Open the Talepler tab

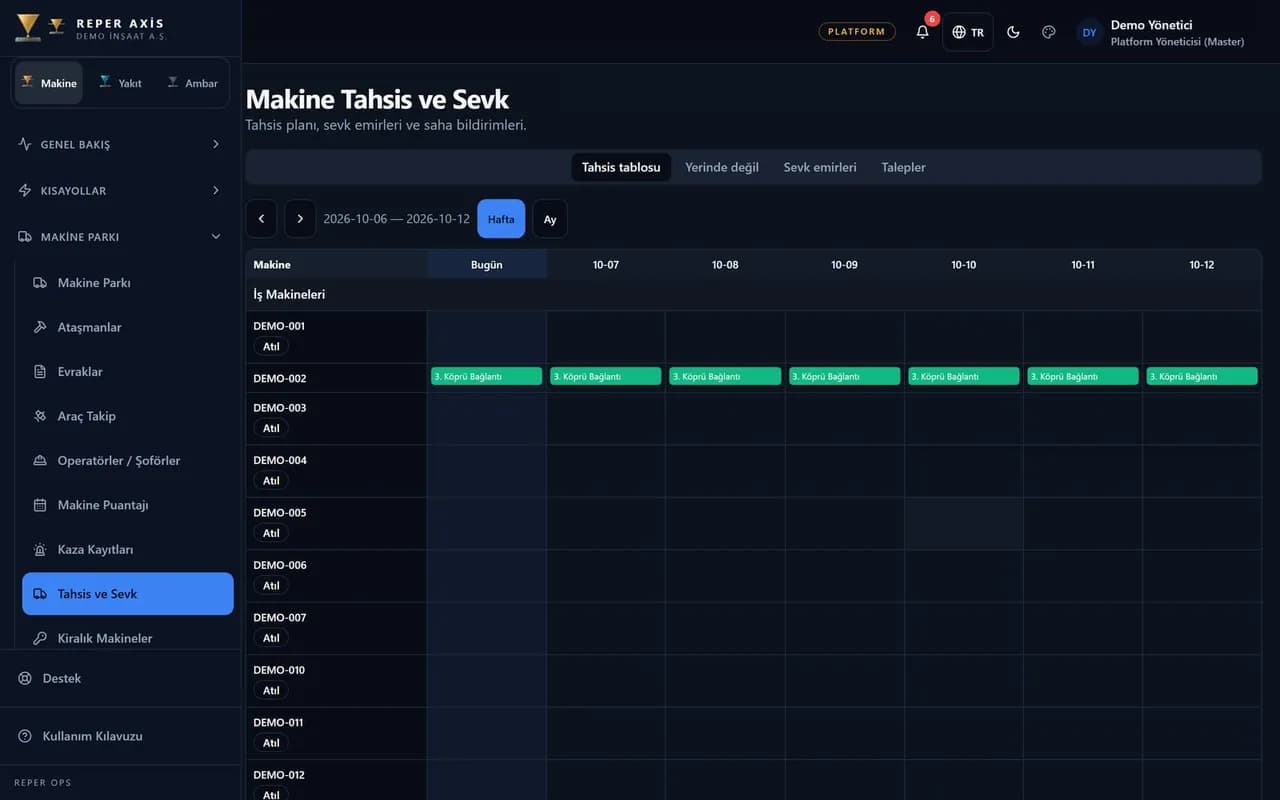[x=903, y=167]
